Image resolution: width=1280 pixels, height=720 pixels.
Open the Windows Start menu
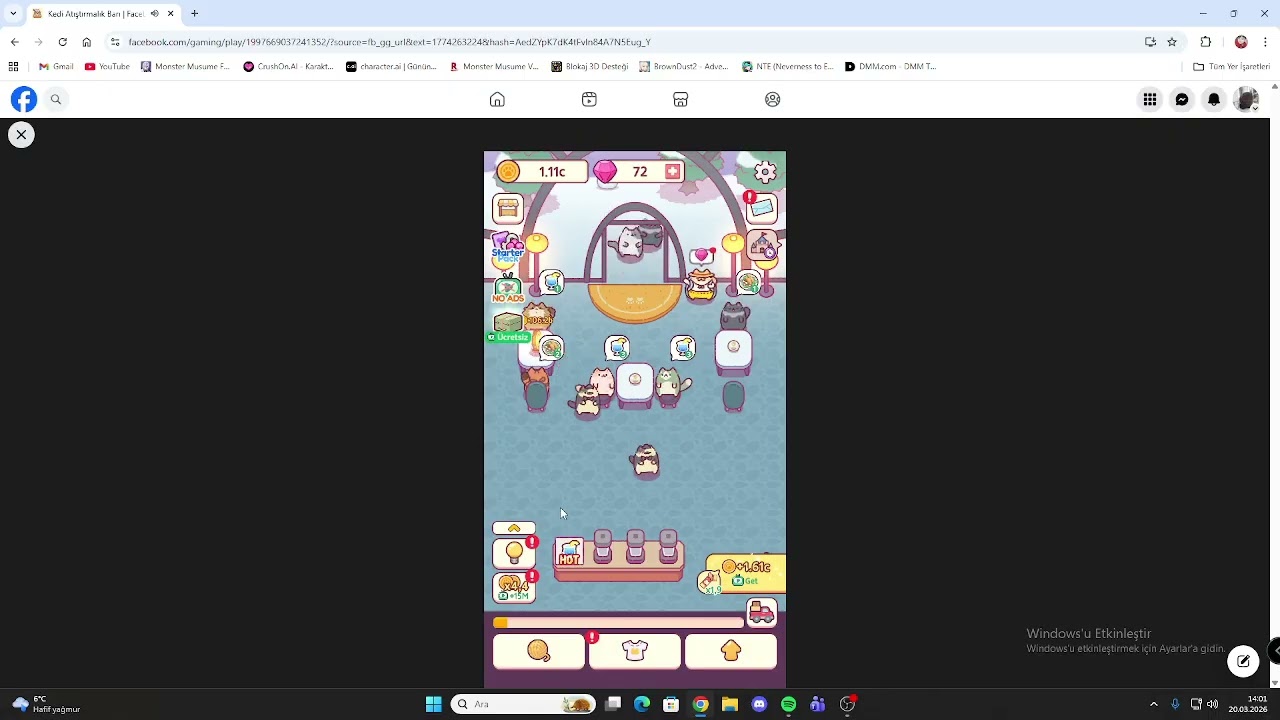[433, 704]
